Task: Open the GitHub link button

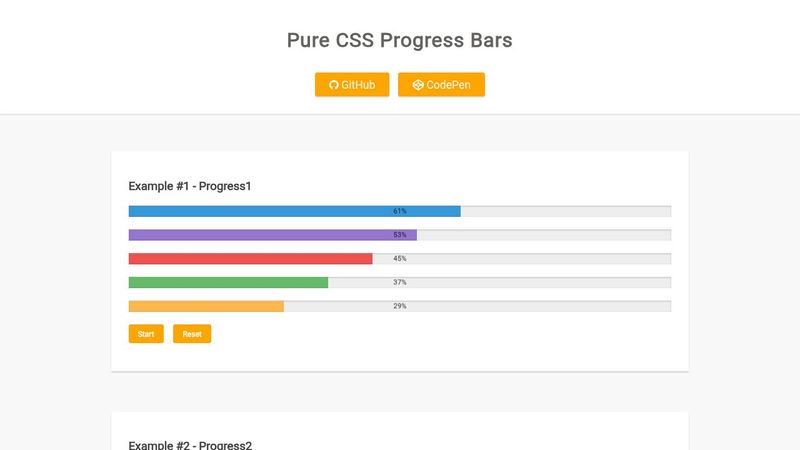Action: click(352, 85)
